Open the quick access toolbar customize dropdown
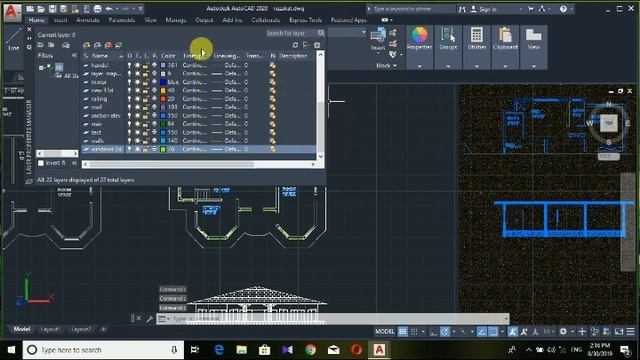 click(140, 9)
